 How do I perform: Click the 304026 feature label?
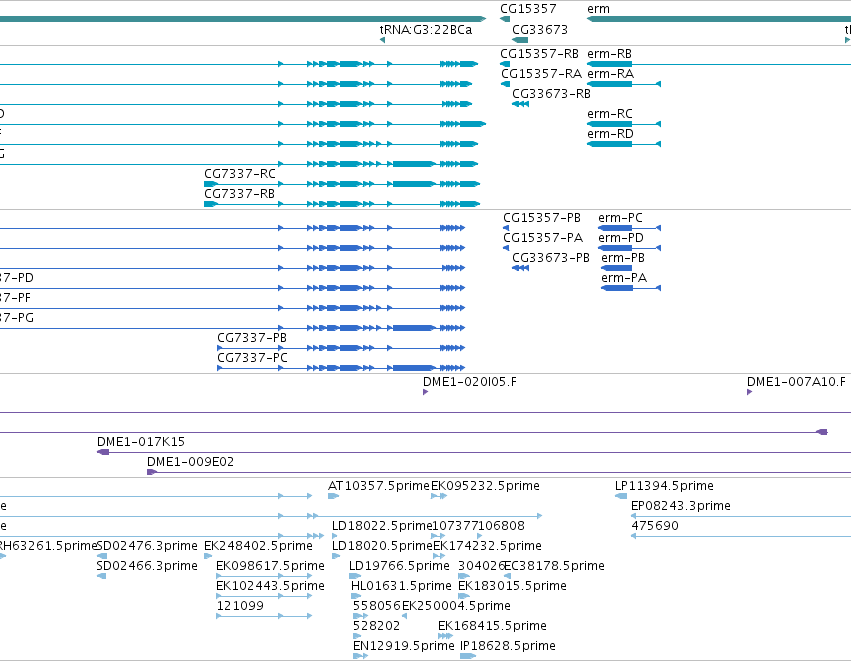tap(481, 565)
